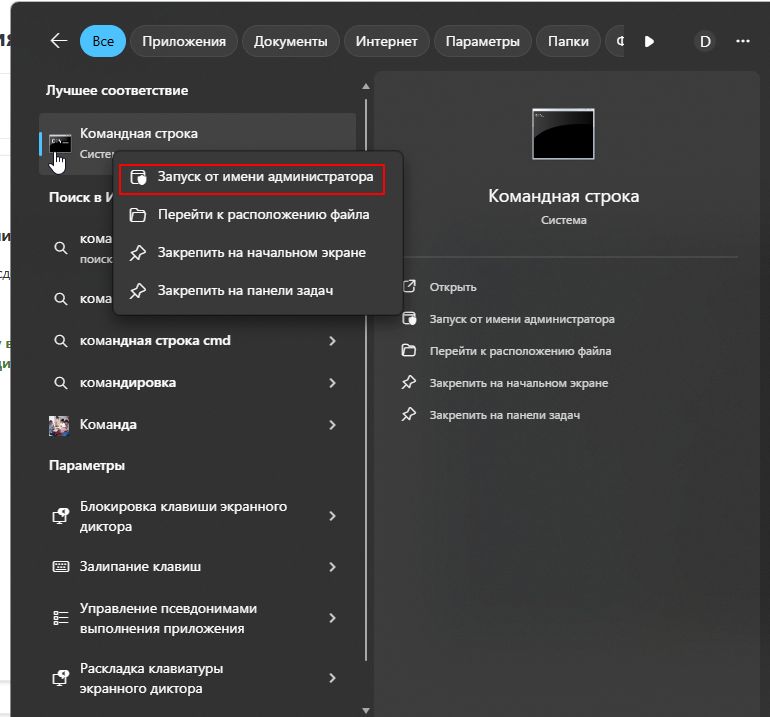Open the D user account avatar
This screenshot has height=717, width=770.
705,42
